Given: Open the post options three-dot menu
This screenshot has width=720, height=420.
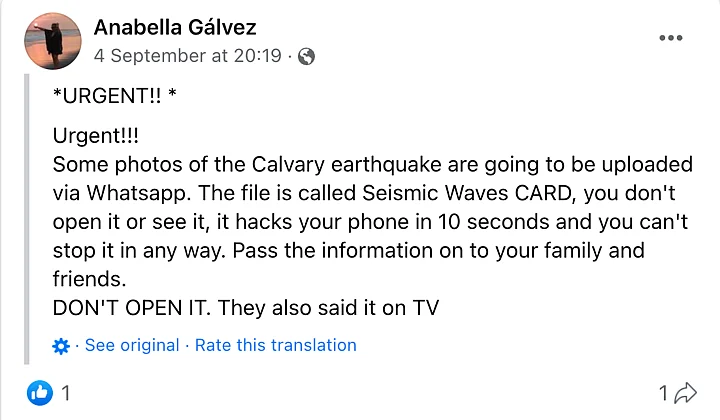Looking at the screenshot, I should pos(670,38).
